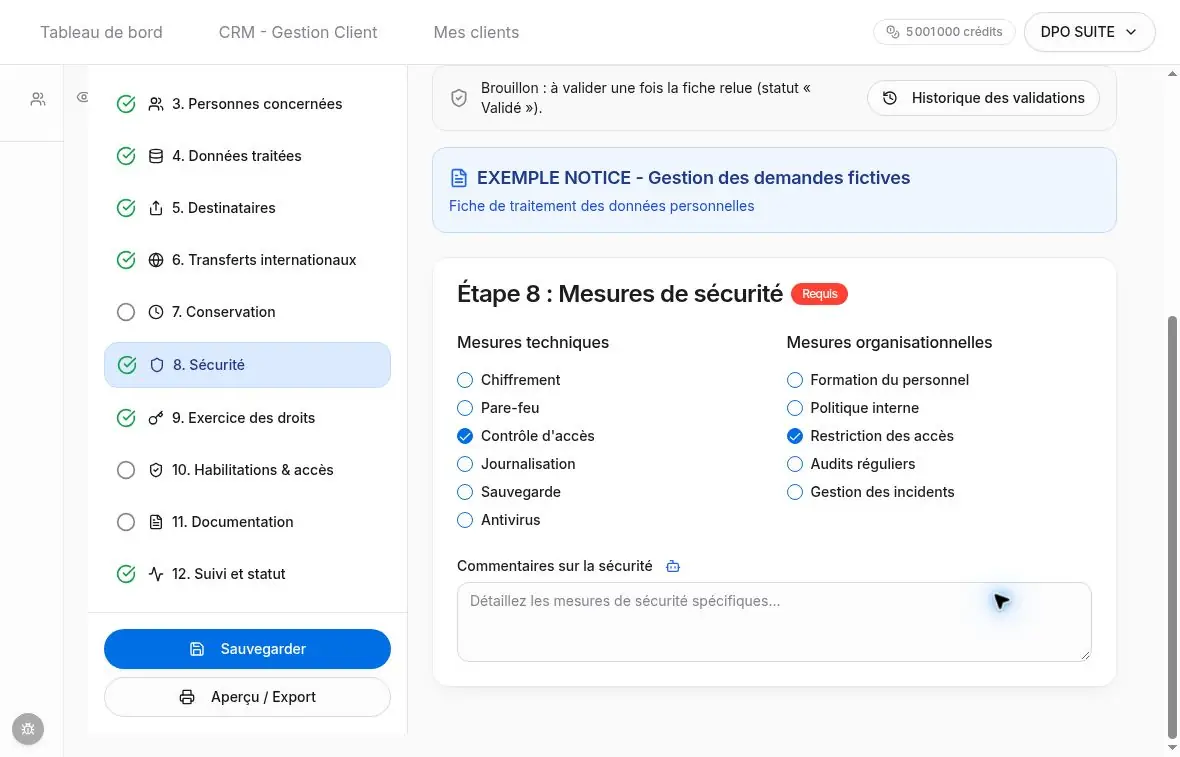The height and width of the screenshot is (757, 1180).
Task: Click the users icon in left rail
Action: coord(38,99)
